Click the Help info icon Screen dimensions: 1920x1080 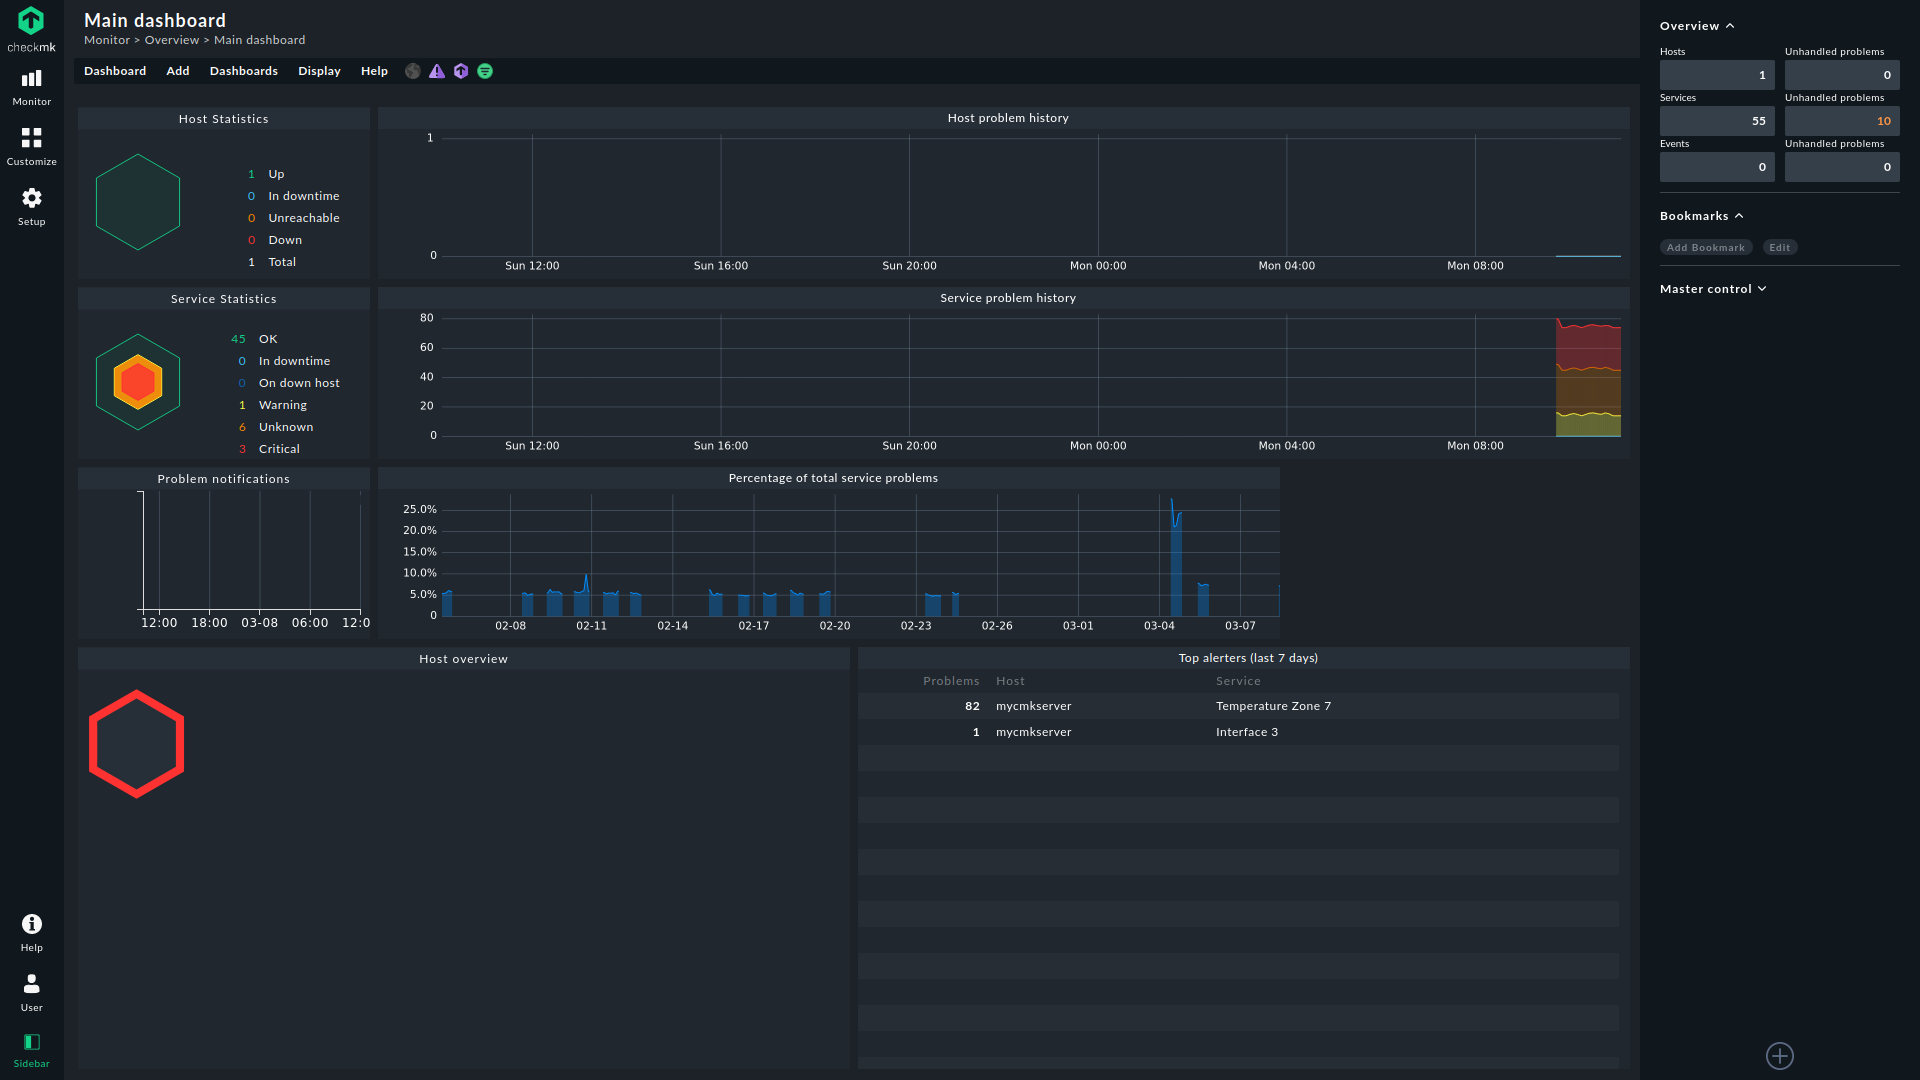point(29,923)
